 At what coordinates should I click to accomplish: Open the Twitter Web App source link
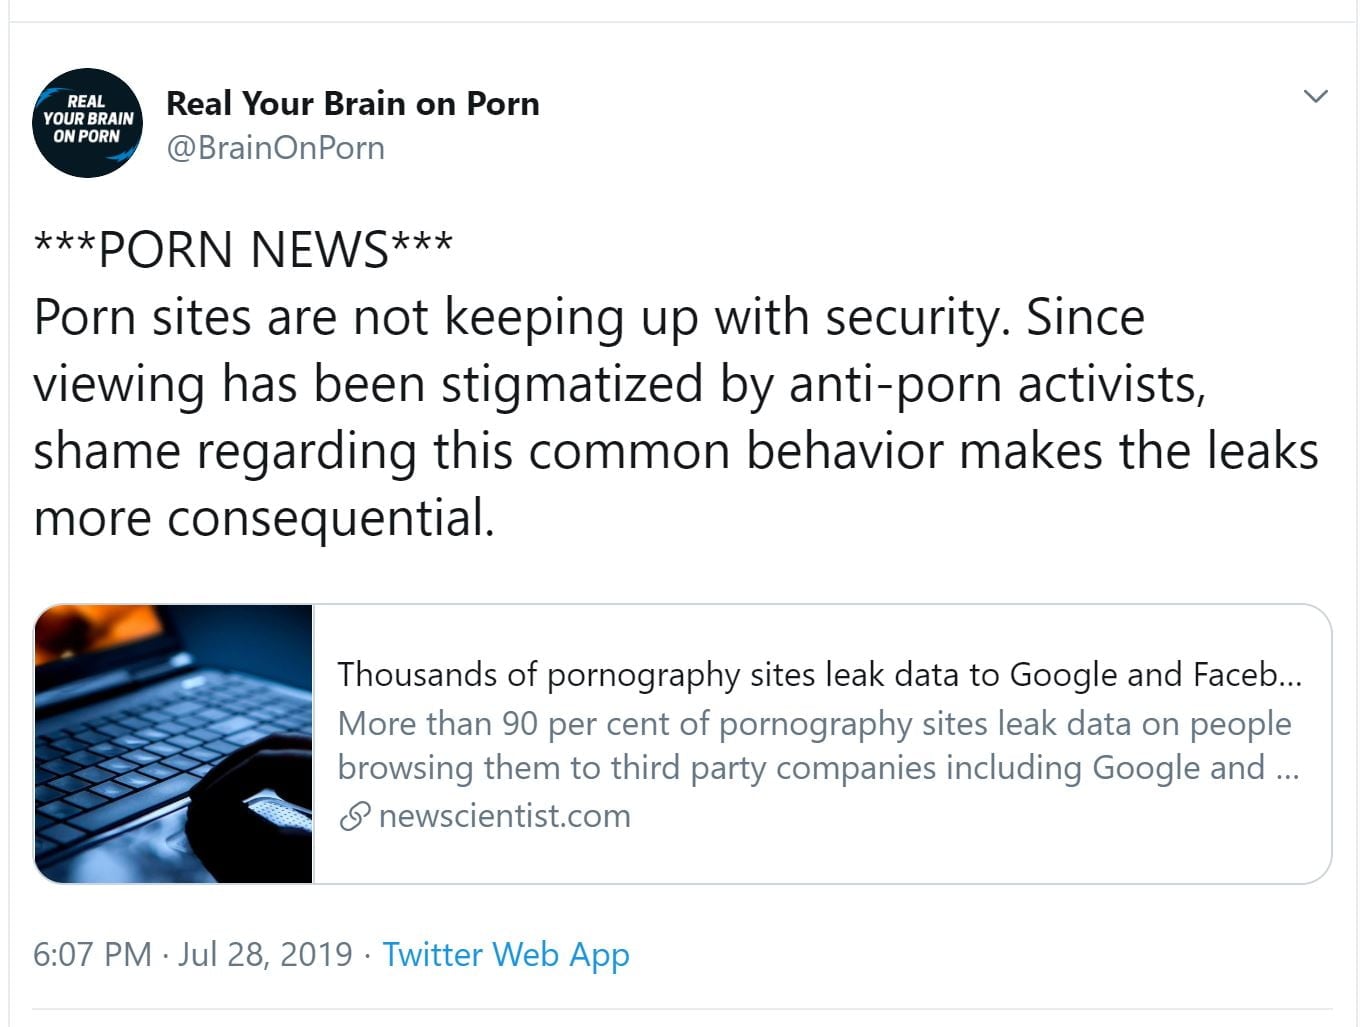point(506,954)
